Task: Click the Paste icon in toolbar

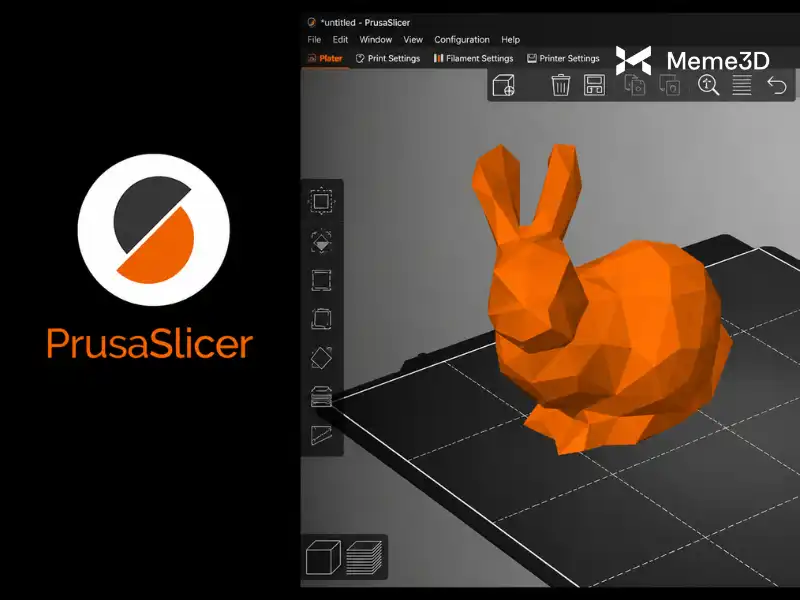Action: tap(669, 85)
